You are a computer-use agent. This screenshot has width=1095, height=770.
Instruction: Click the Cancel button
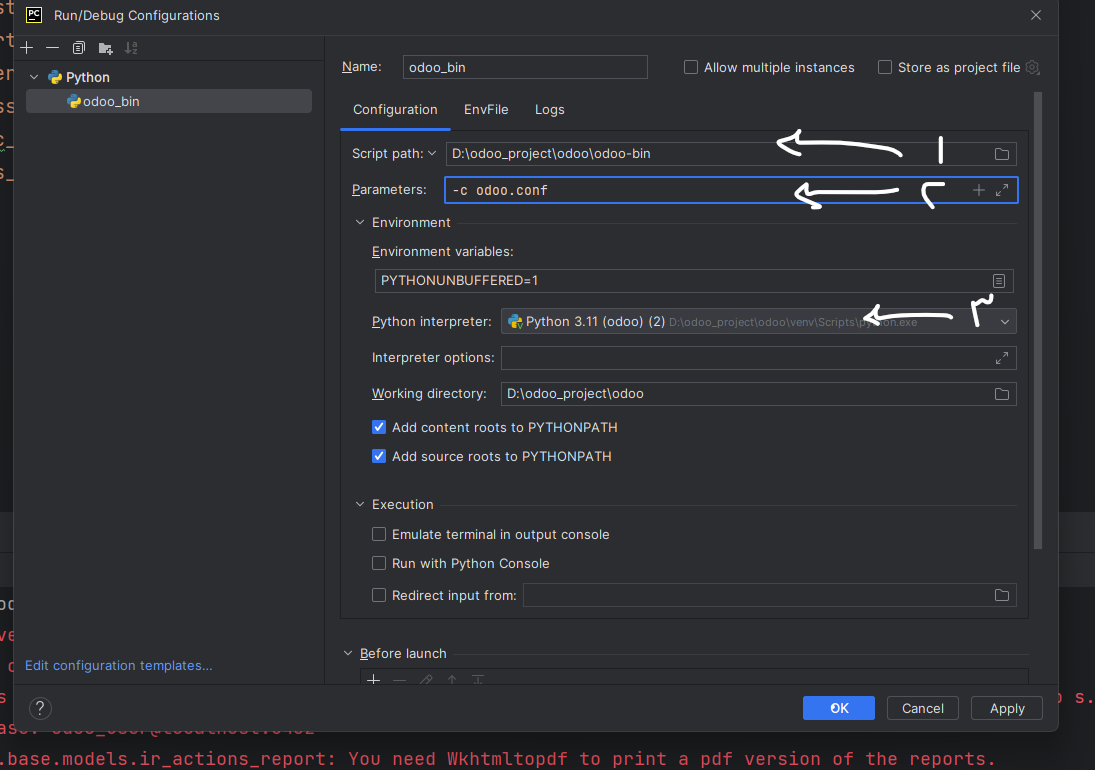pyautogui.click(x=923, y=708)
